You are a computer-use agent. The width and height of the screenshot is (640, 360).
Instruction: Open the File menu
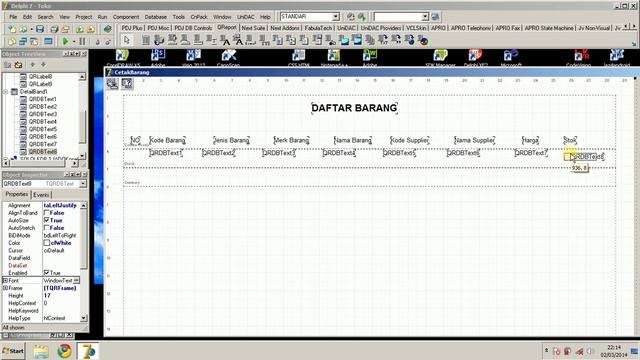13,17
